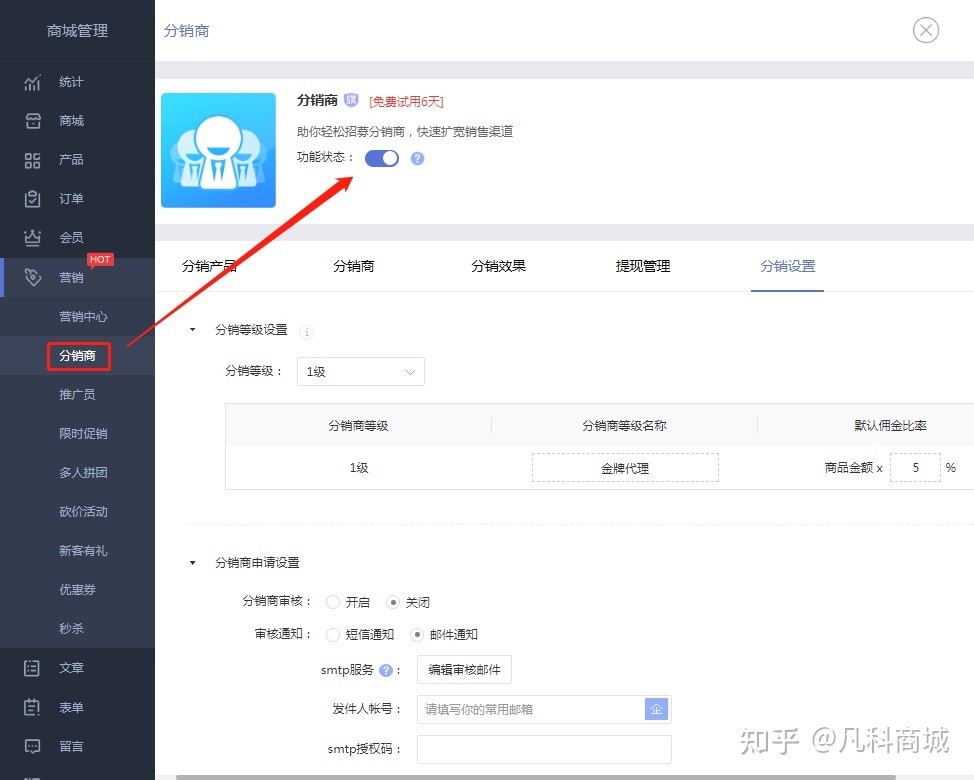Click the flagship badge icon next to 分销商 title
The width and height of the screenshot is (974, 780).
pyautogui.click(x=351, y=100)
